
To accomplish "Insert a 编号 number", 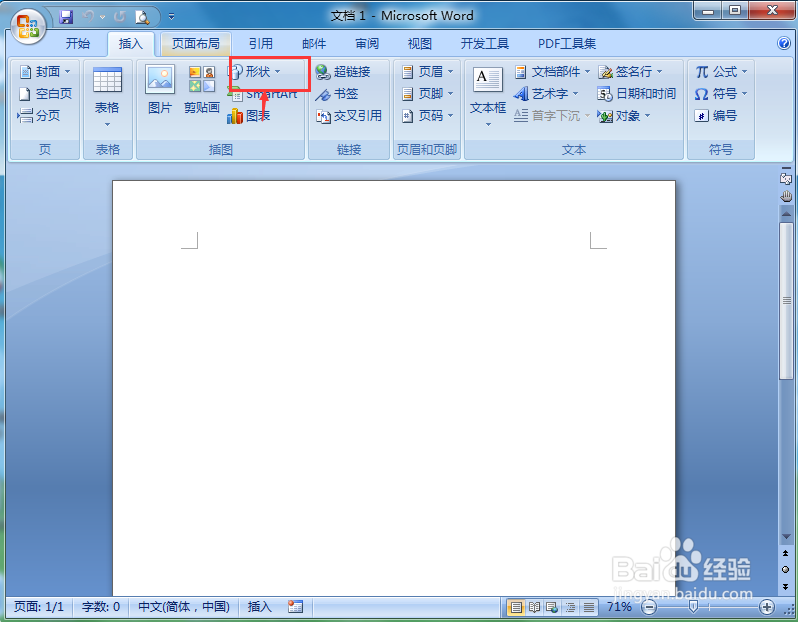I will [x=716, y=116].
